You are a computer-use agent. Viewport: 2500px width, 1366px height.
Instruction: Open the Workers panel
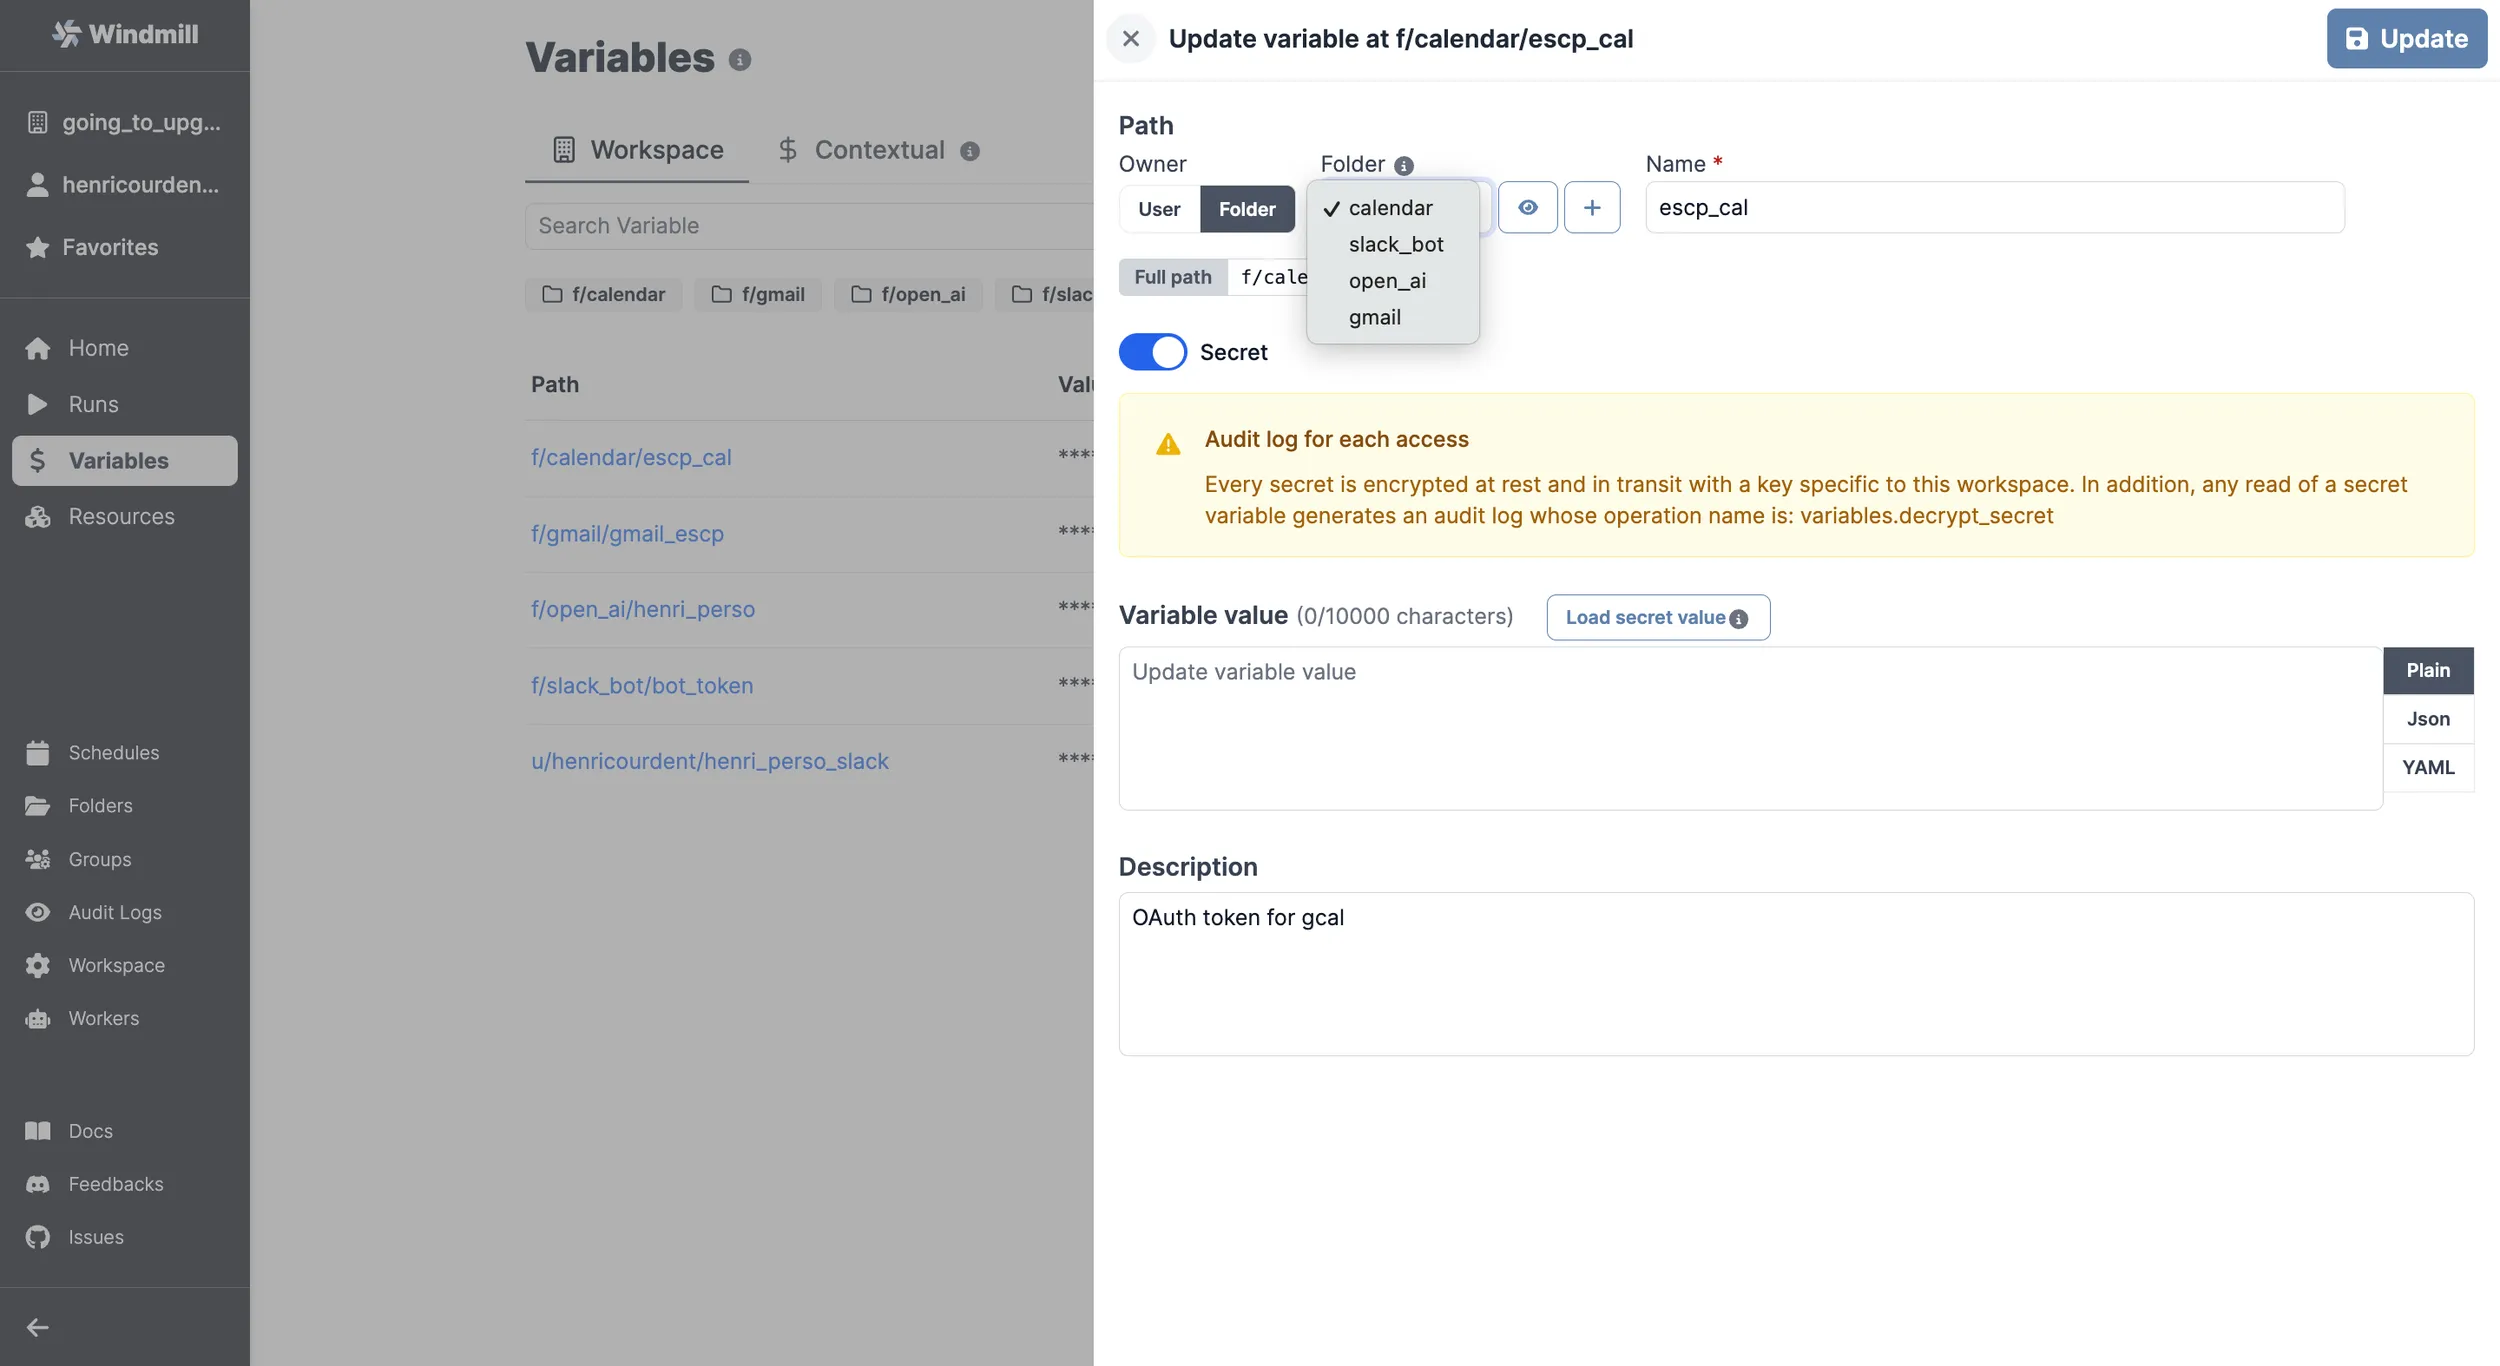103,1018
